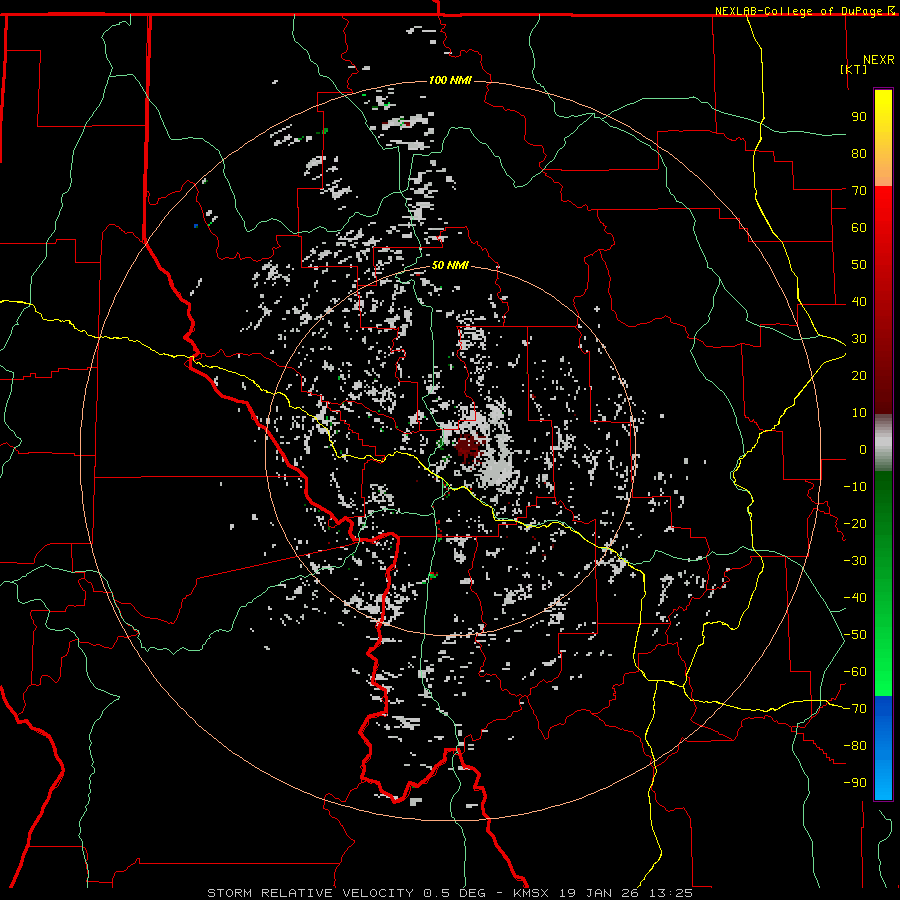
Task: Click the -50 value on velocity scale
Action: click(855, 635)
